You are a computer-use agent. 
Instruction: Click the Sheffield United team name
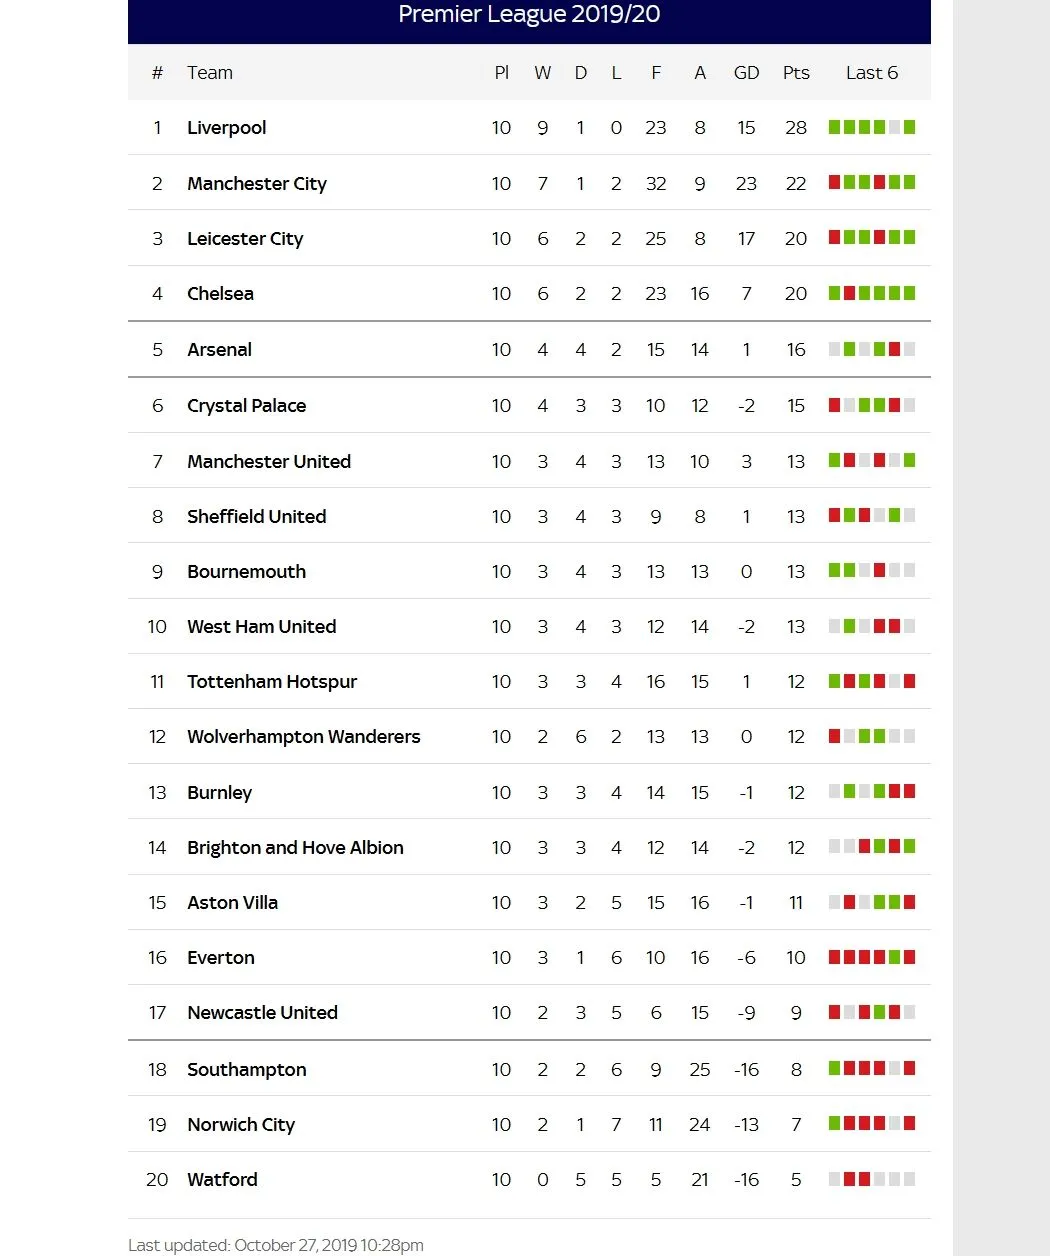point(256,517)
